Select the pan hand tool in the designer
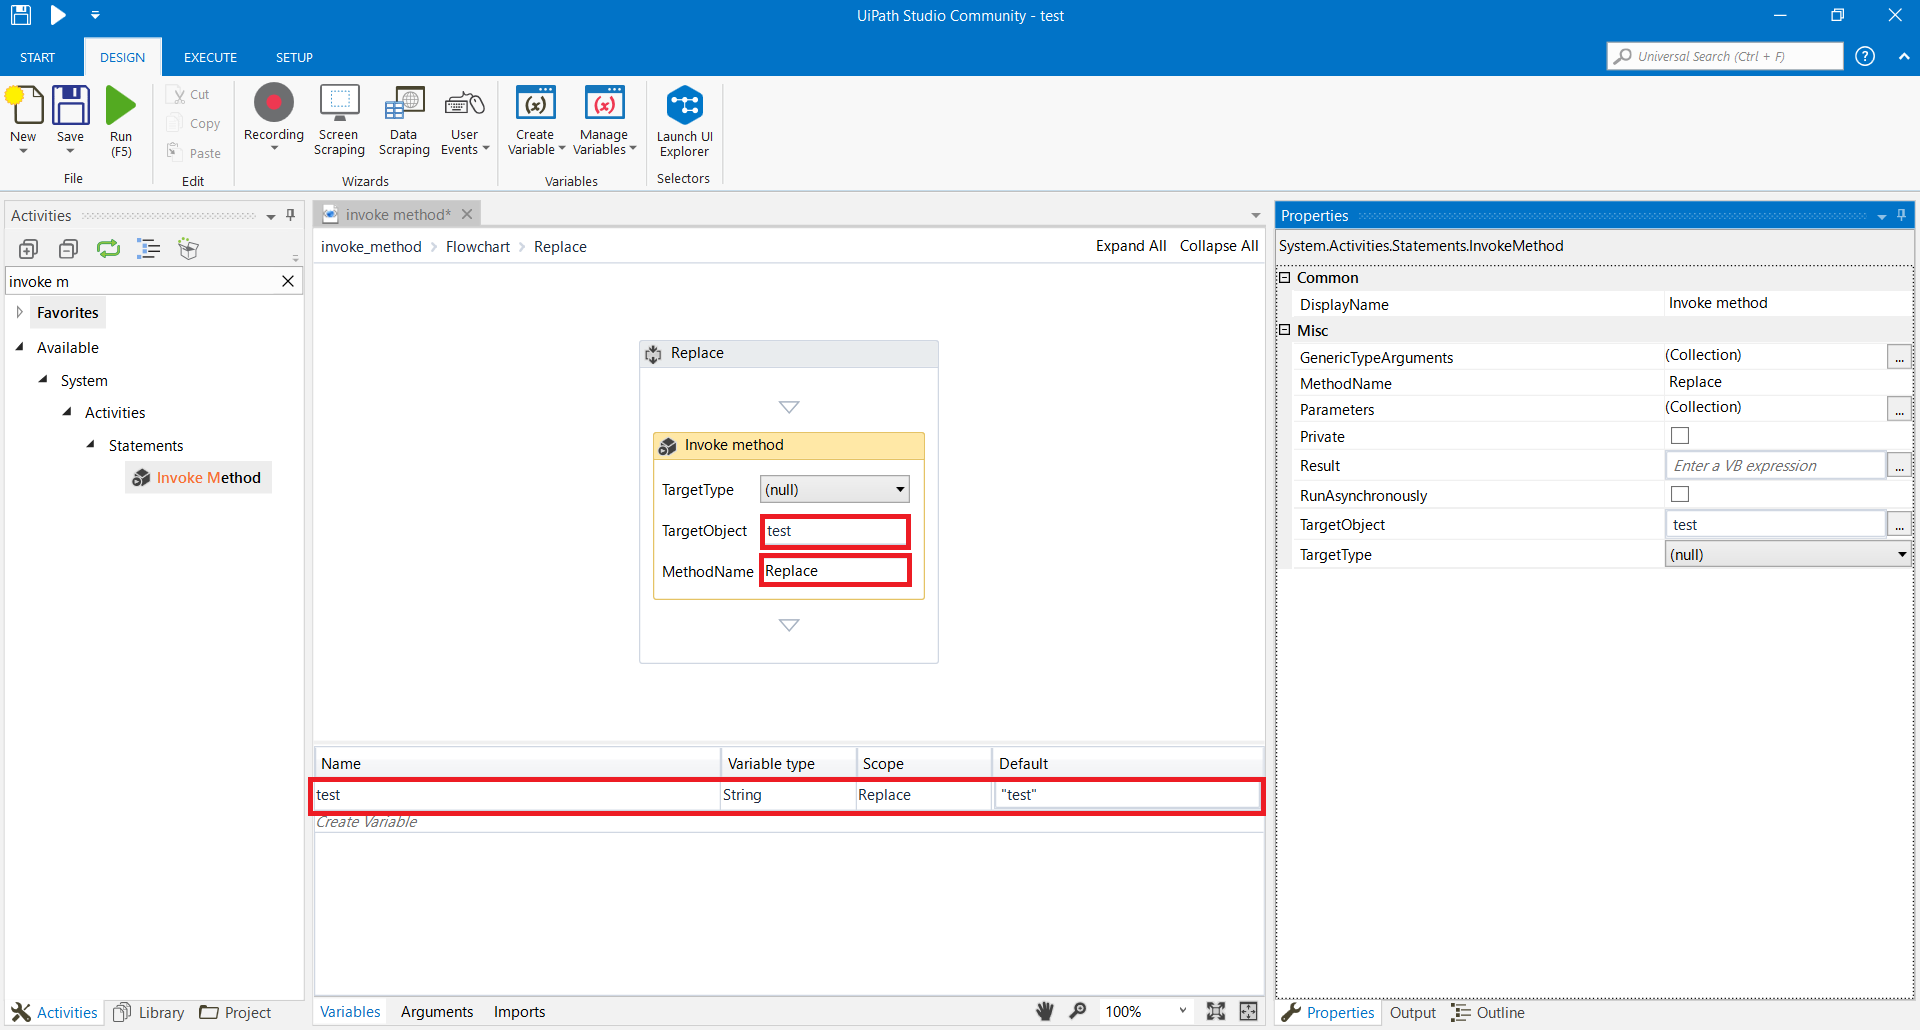Screen dimensions: 1920x1030 coord(1044,1011)
